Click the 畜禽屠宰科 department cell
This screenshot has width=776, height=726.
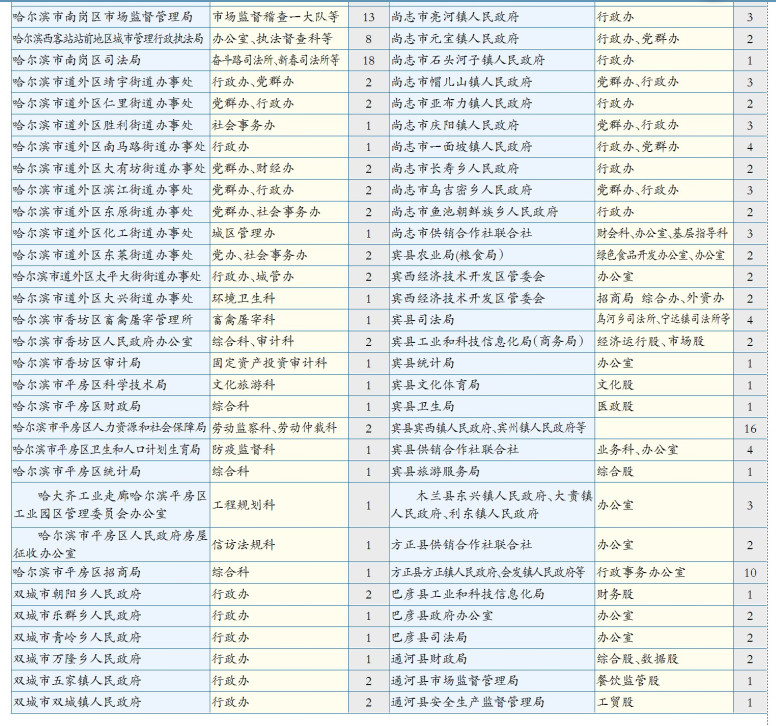(x=243, y=319)
